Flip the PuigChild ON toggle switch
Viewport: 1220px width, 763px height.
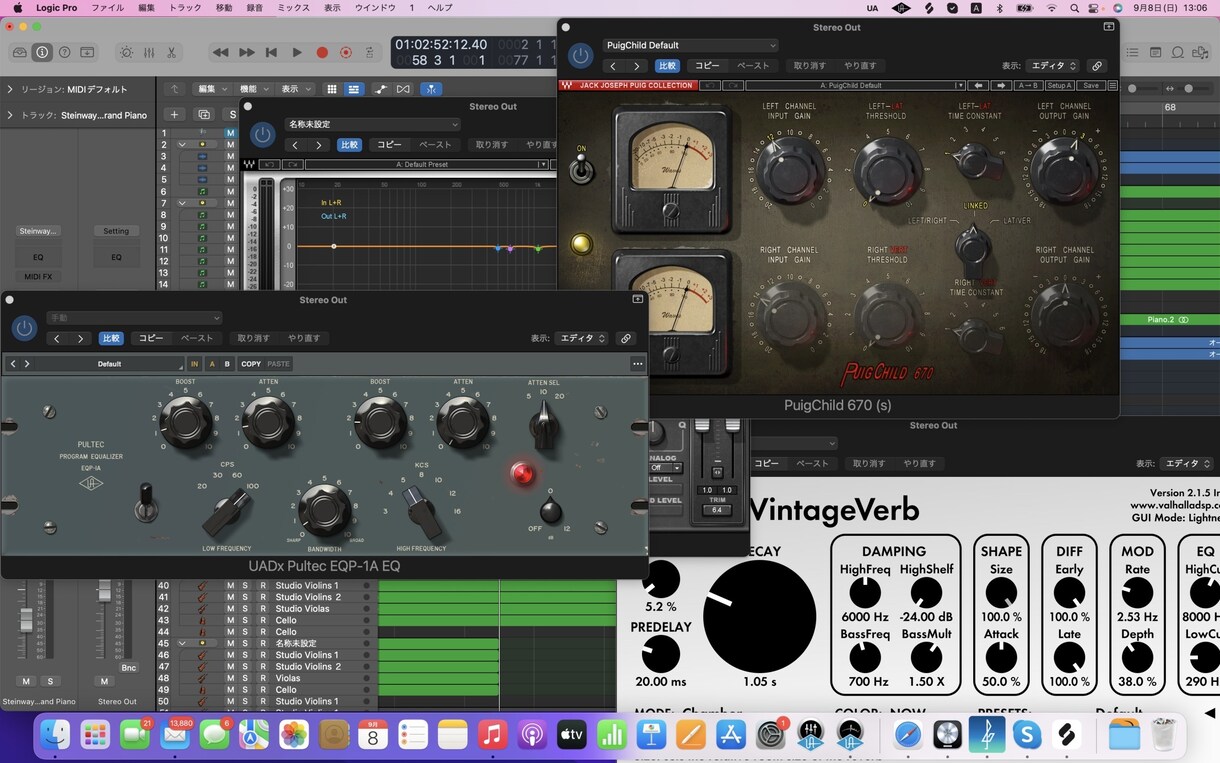pos(582,167)
